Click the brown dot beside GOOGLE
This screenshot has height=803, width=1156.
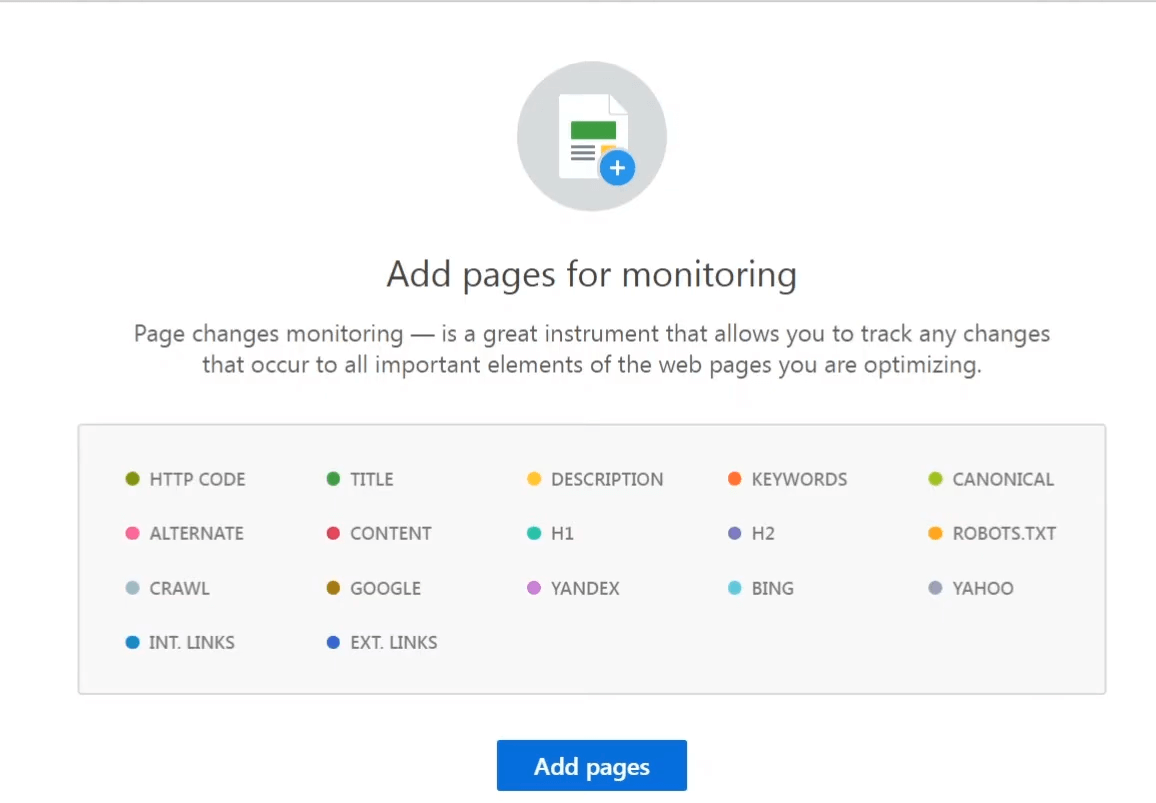click(333, 588)
